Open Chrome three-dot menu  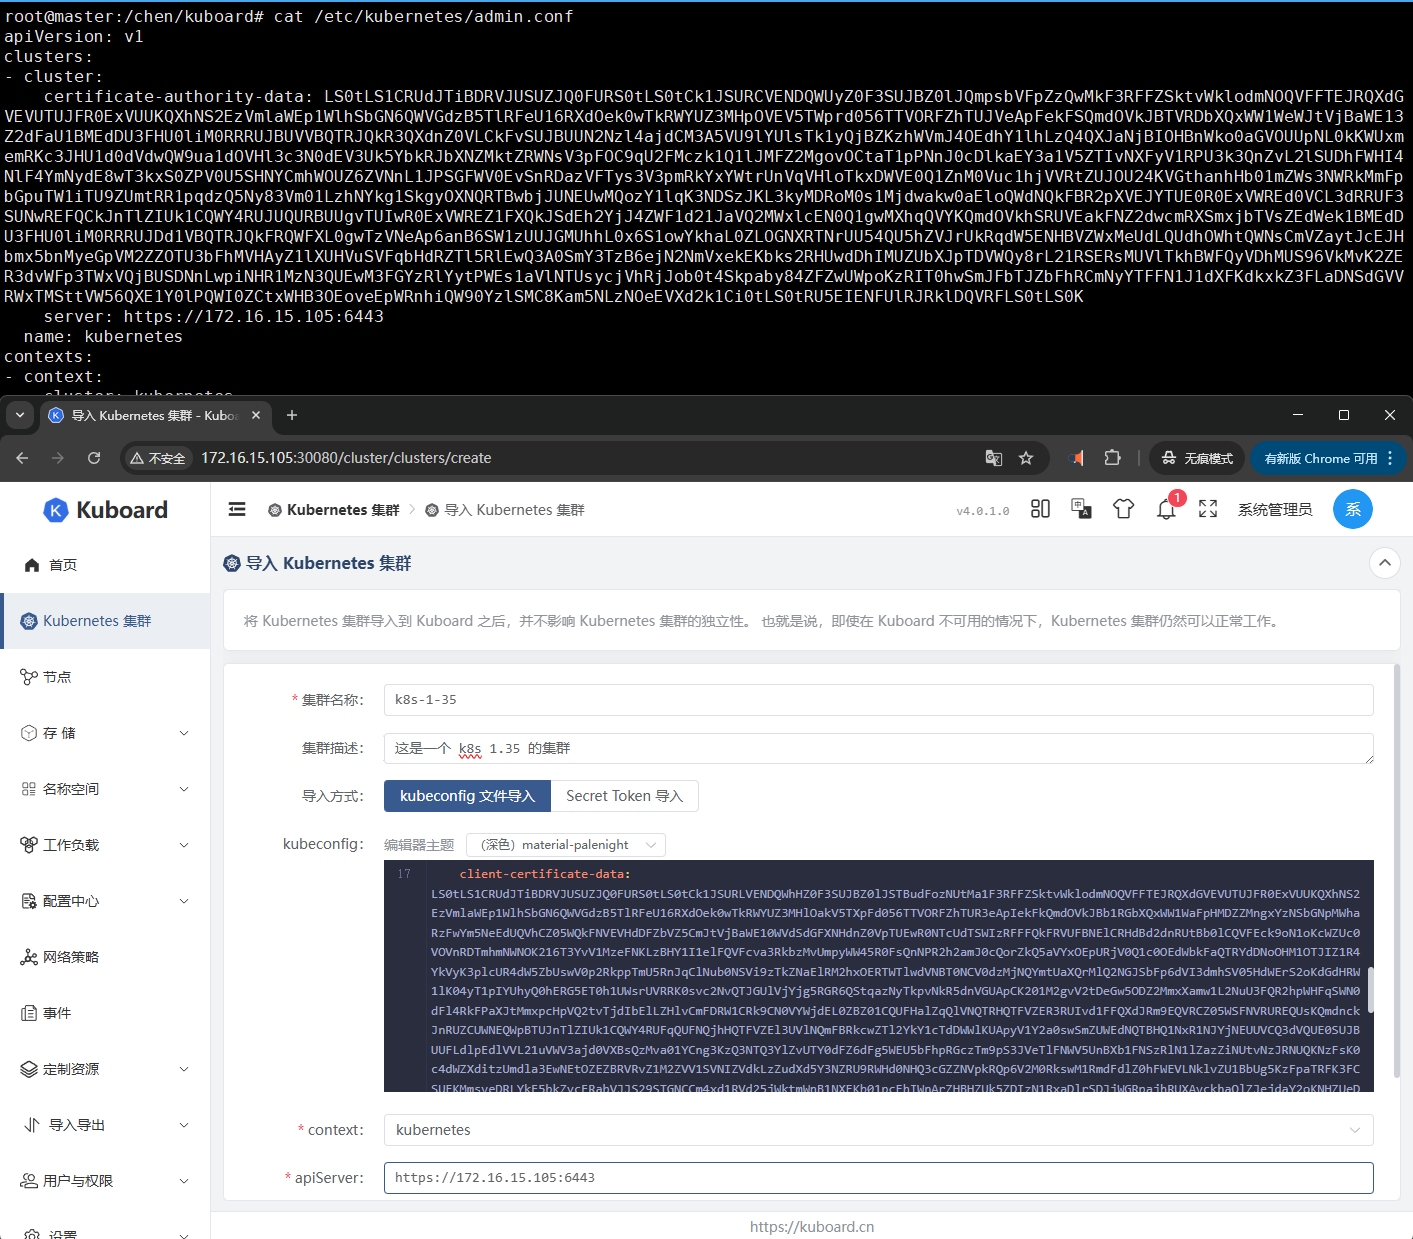pos(1390,458)
